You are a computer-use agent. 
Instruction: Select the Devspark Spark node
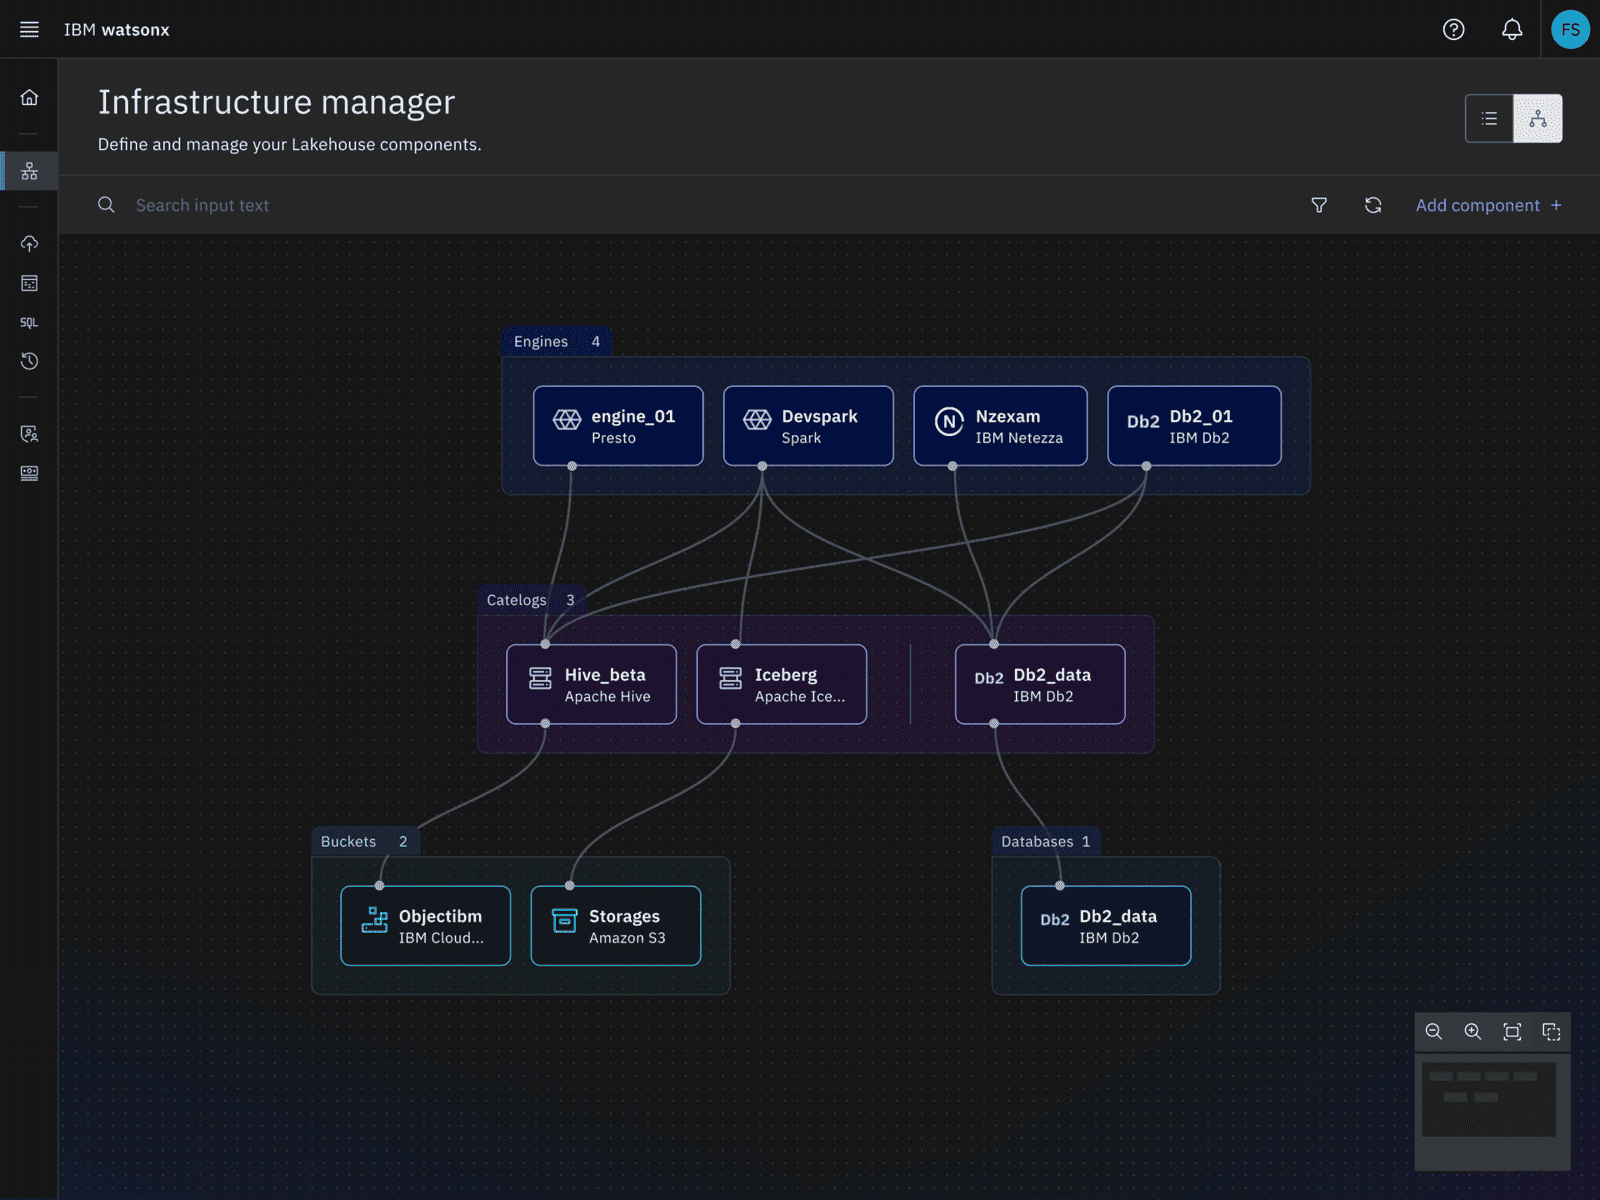click(808, 426)
